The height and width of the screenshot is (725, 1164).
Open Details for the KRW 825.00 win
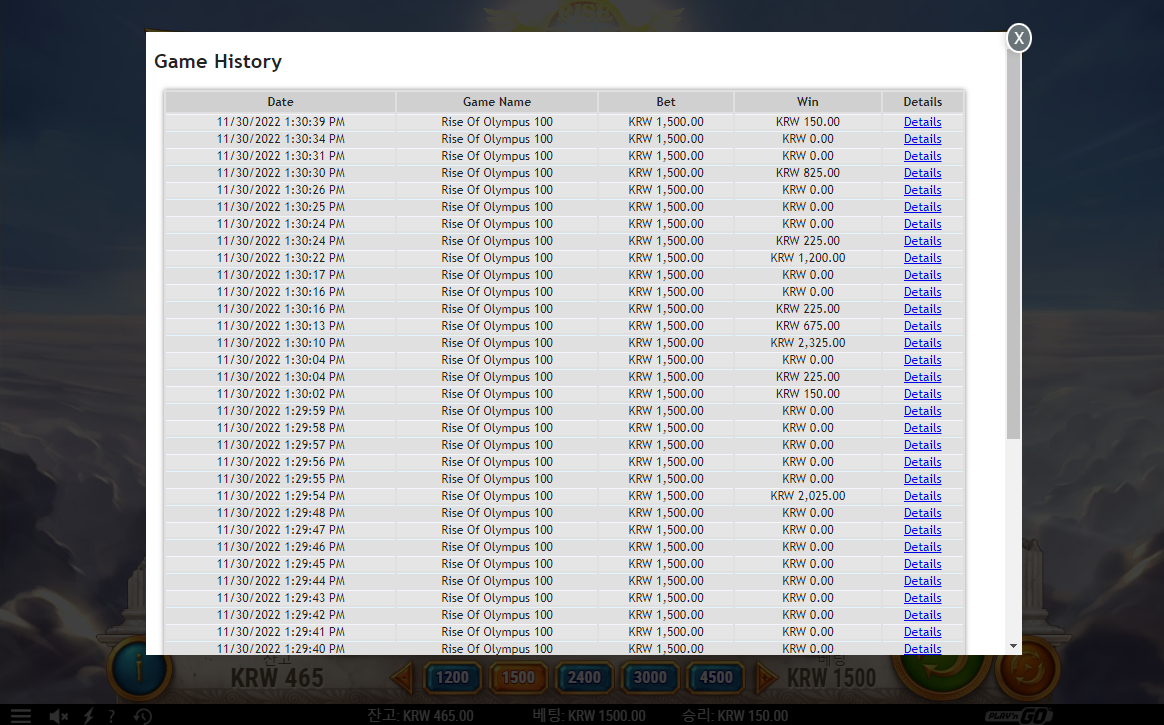pyautogui.click(x=923, y=173)
